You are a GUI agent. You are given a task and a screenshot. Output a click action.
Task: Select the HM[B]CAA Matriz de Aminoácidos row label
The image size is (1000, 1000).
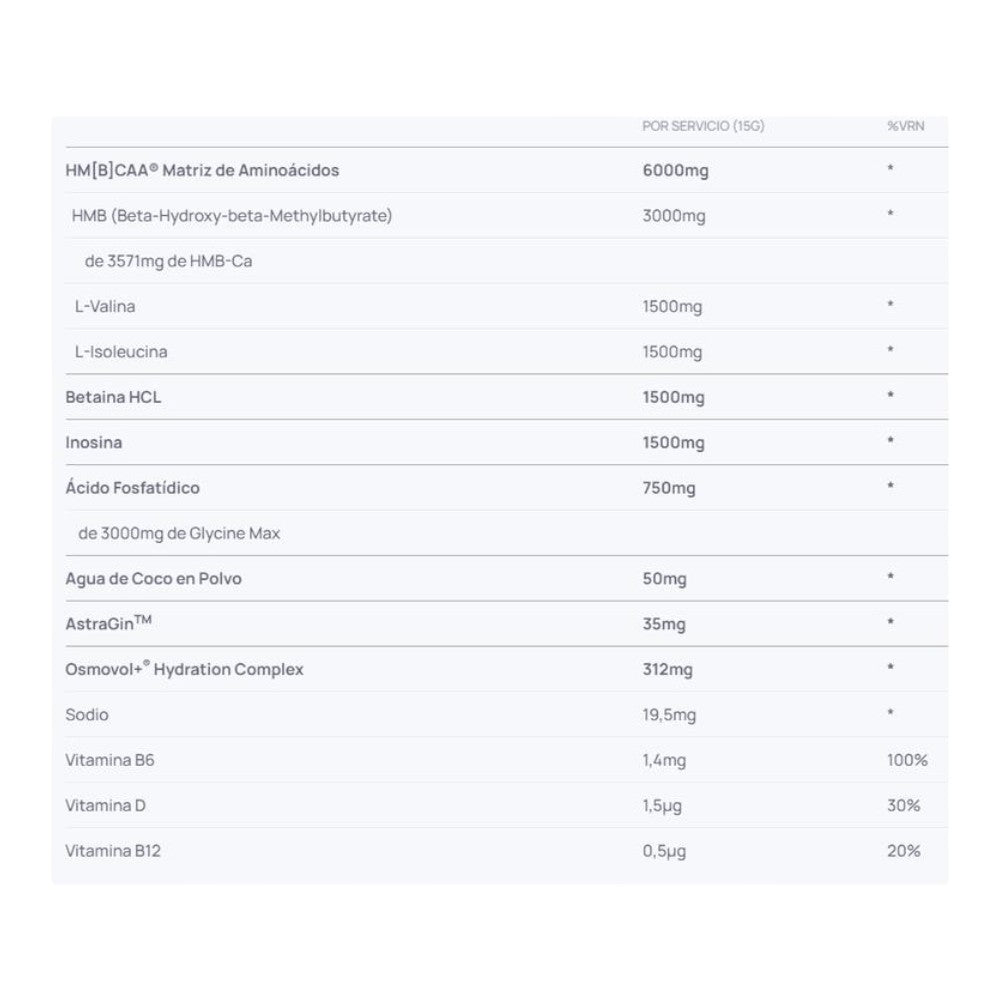coord(202,170)
